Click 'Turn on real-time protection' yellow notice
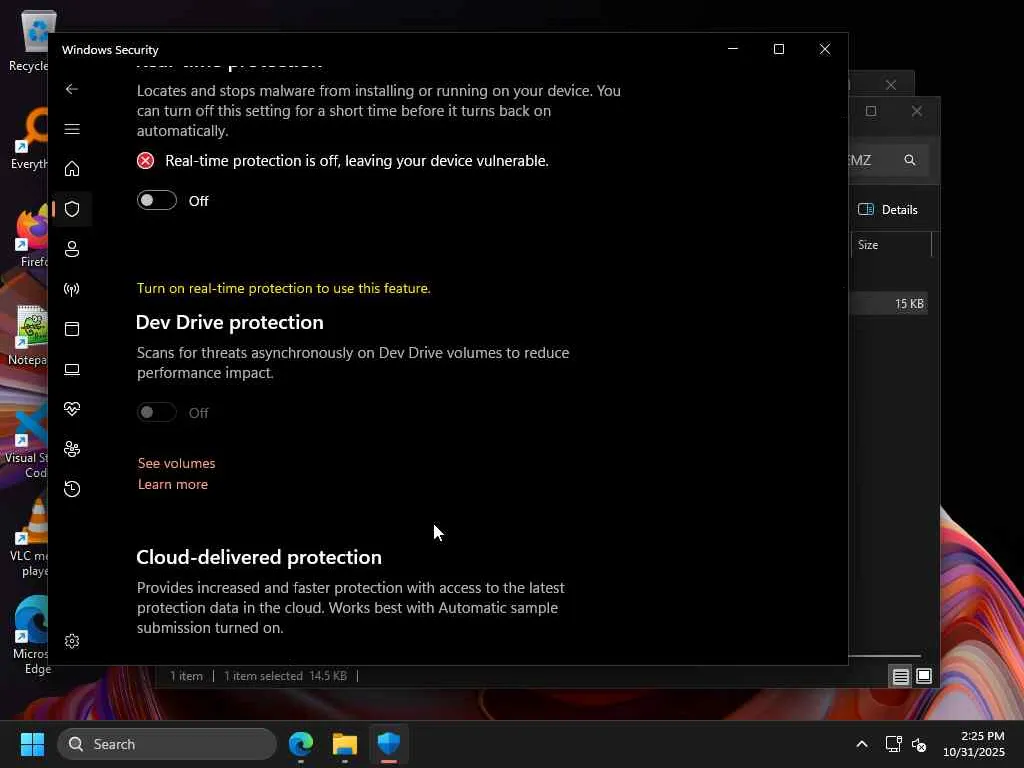This screenshot has height=768, width=1024. point(283,288)
